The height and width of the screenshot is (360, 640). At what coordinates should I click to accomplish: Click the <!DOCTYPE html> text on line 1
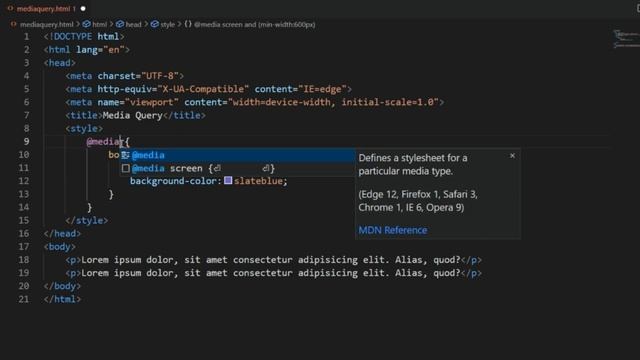coord(84,37)
